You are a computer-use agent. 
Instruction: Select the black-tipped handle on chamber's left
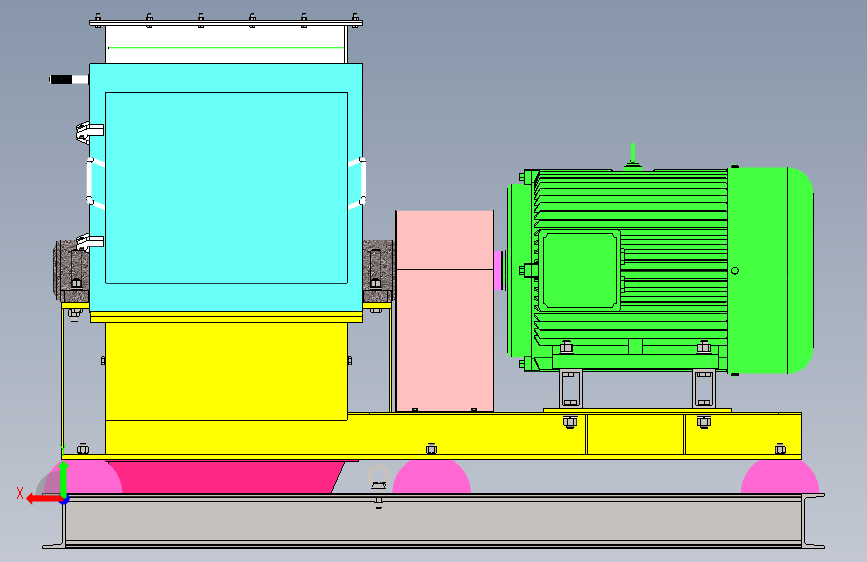(x=69, y=80)
